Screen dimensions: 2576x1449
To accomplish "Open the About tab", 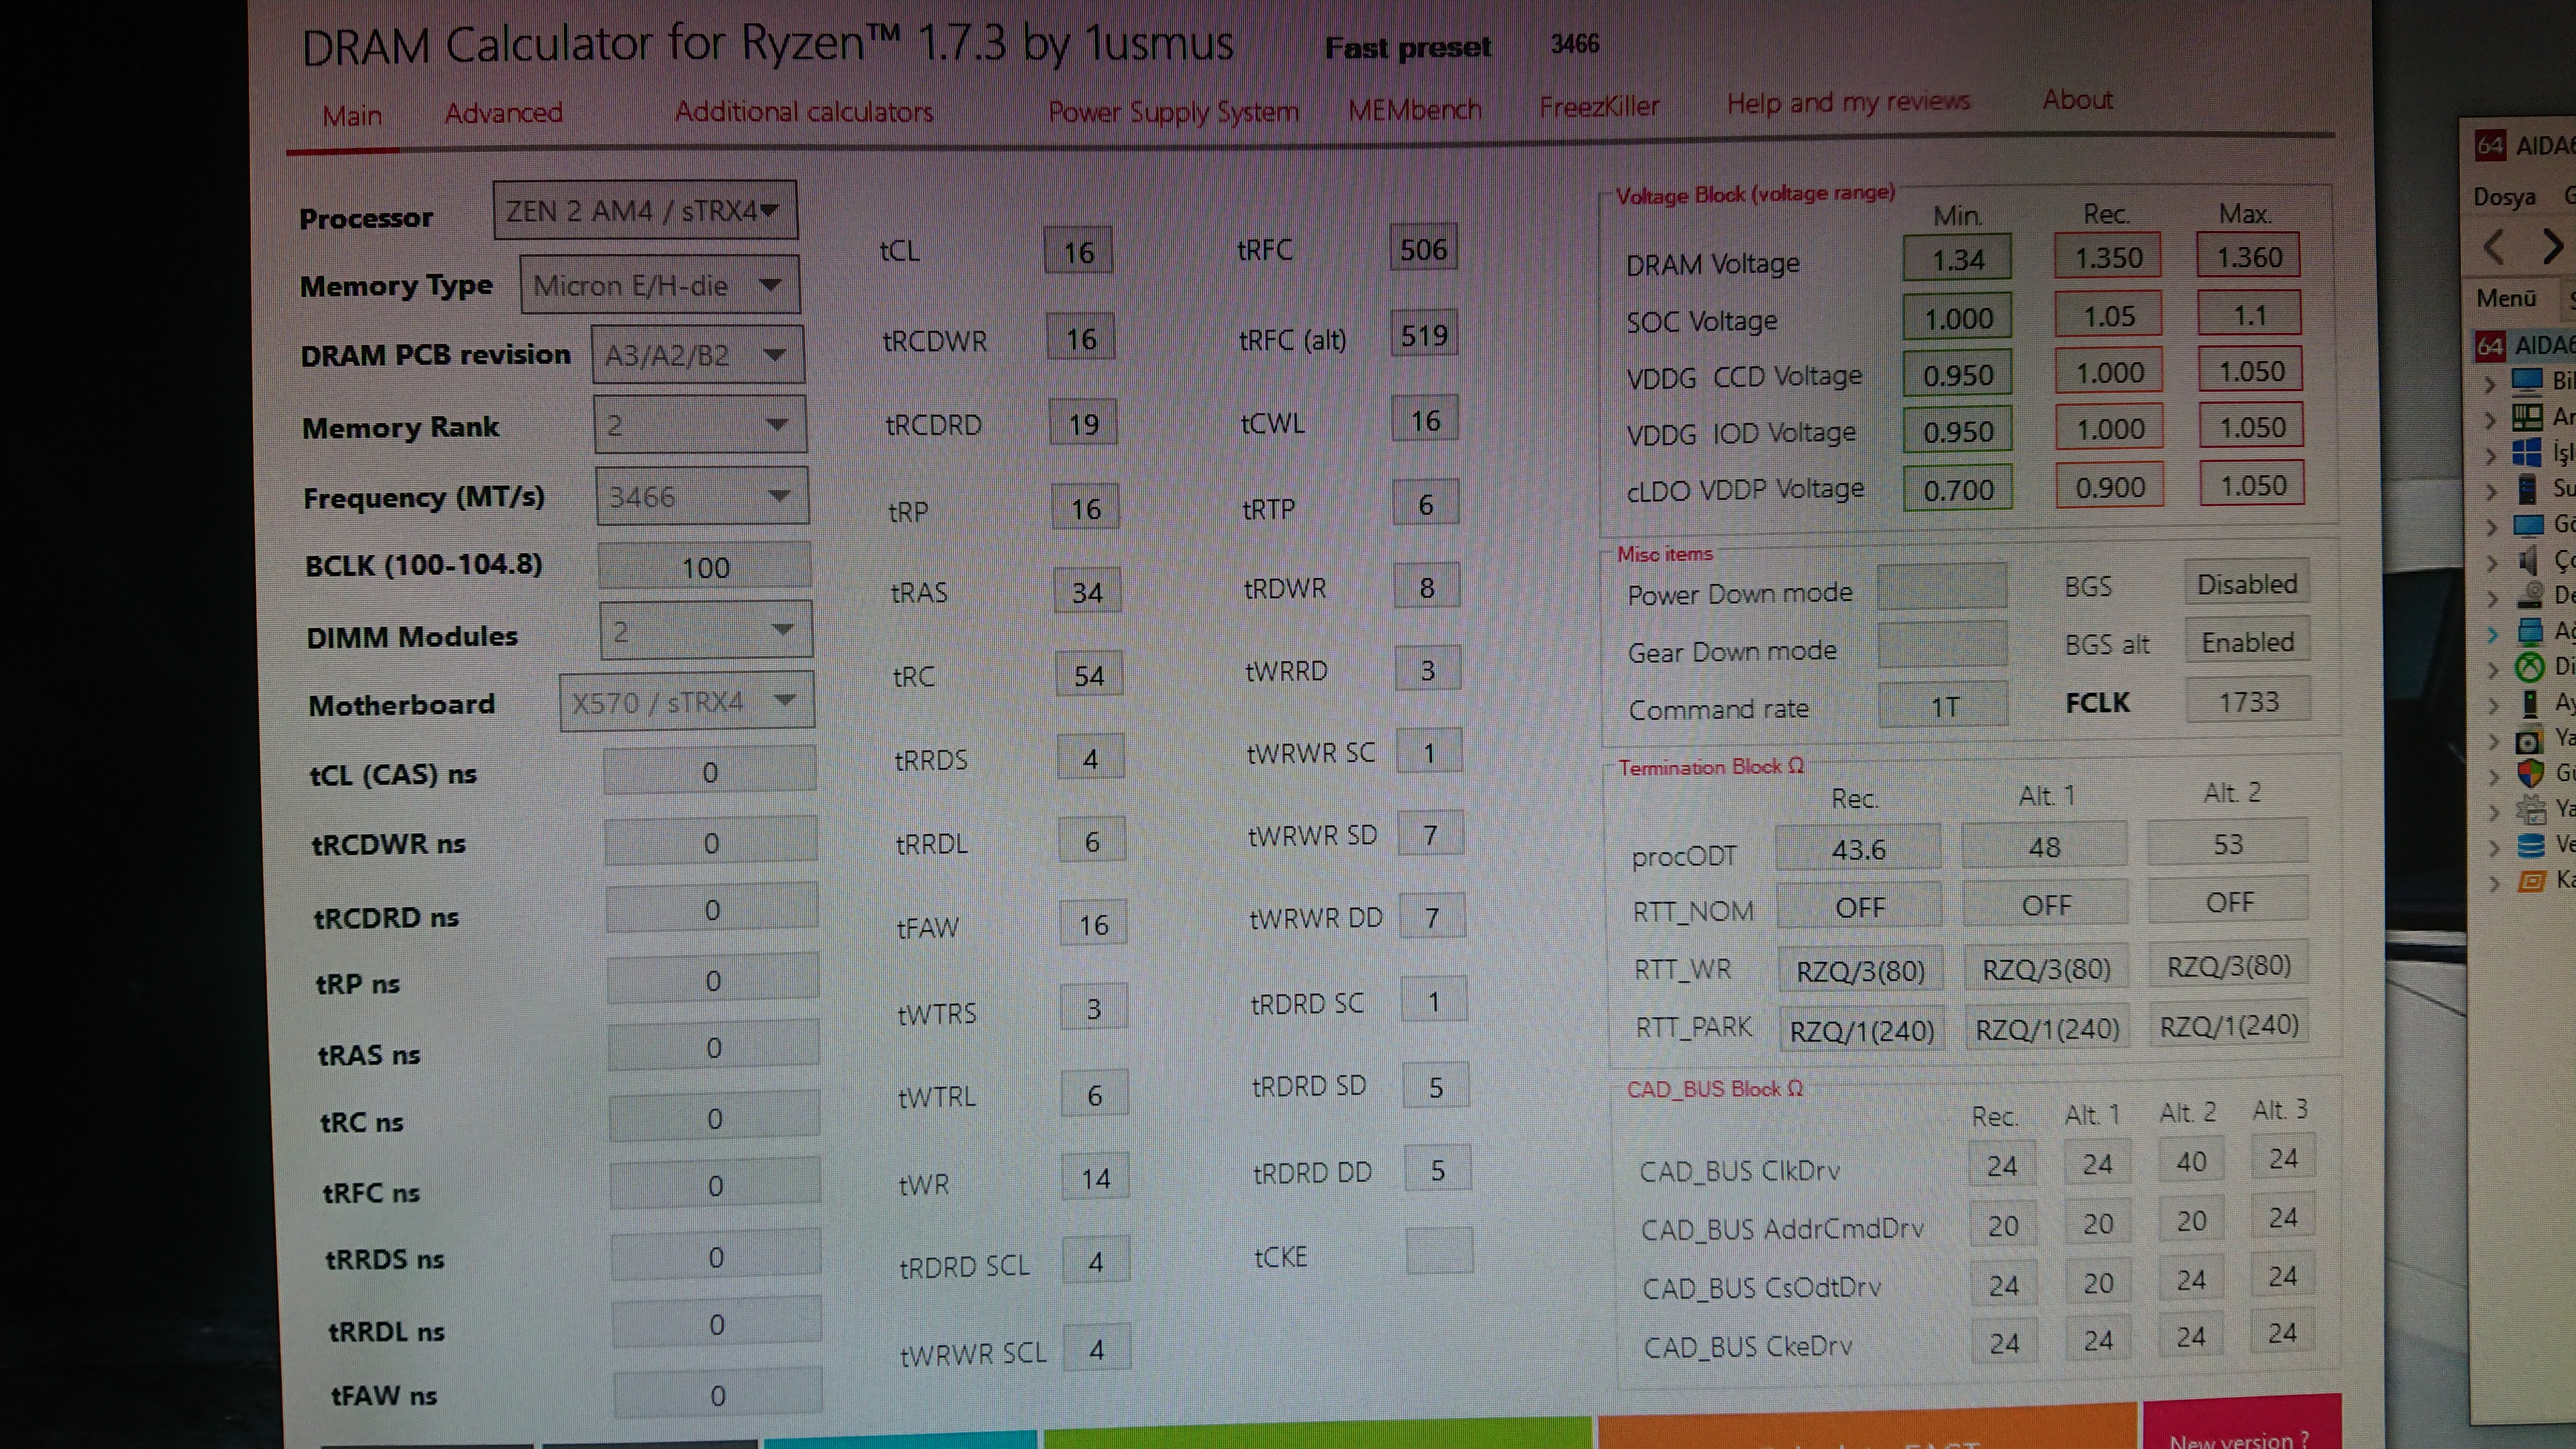I will tap(2078, 99).
